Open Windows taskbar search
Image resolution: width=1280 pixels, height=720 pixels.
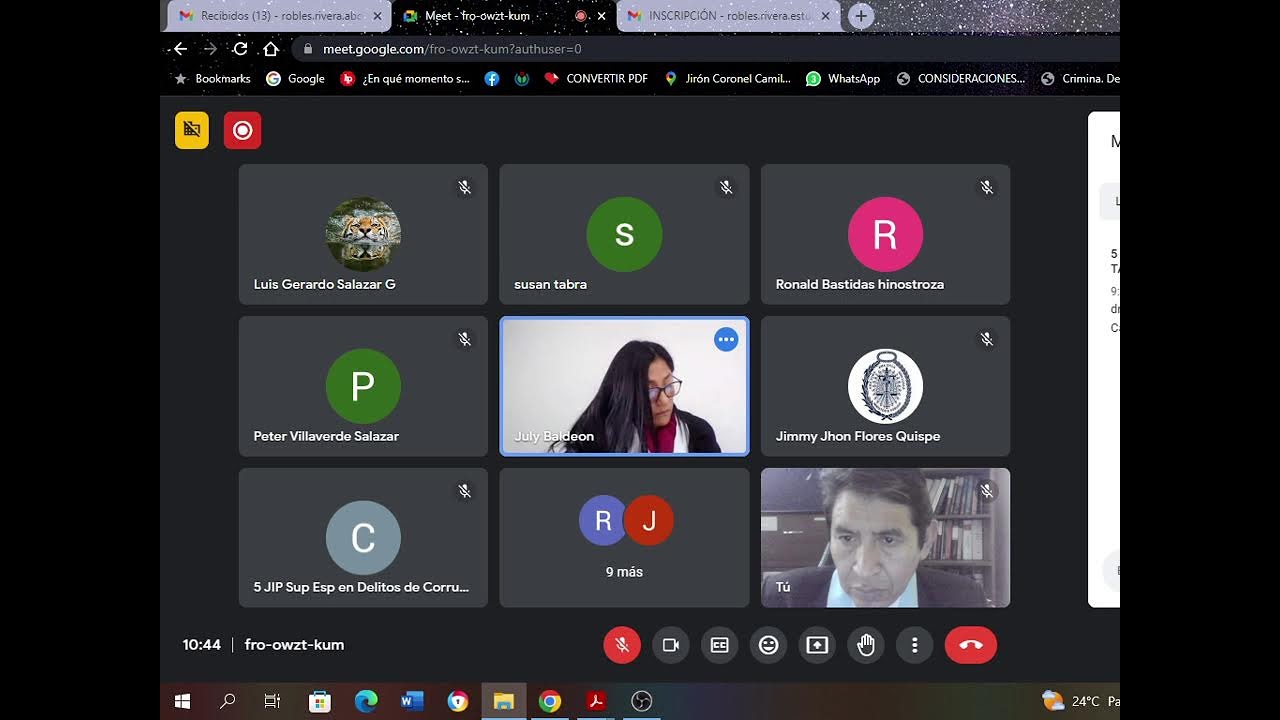228,701
